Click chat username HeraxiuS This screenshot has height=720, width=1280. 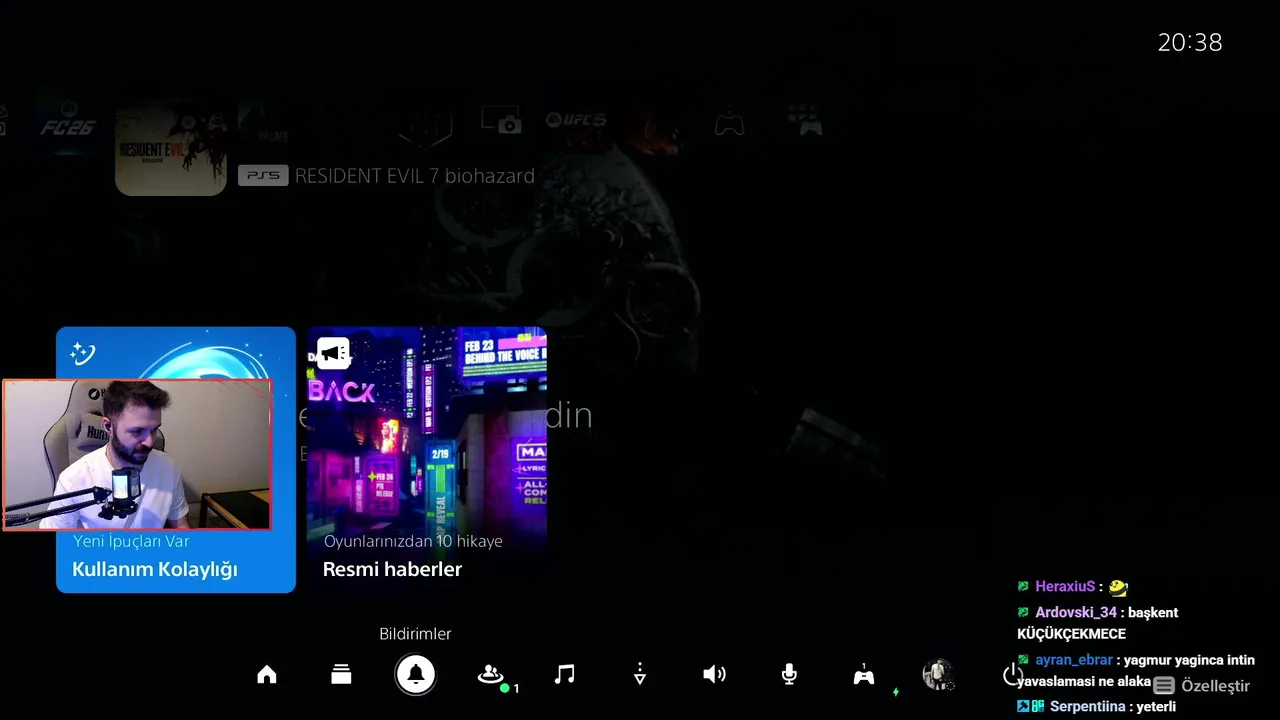click(1065, 587)
